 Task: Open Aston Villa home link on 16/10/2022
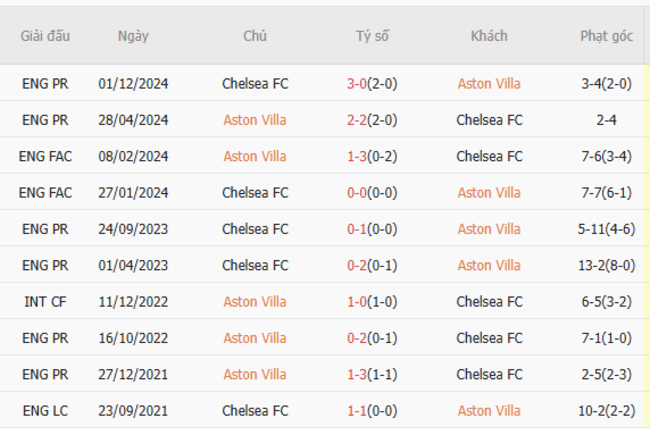(255, 338)
